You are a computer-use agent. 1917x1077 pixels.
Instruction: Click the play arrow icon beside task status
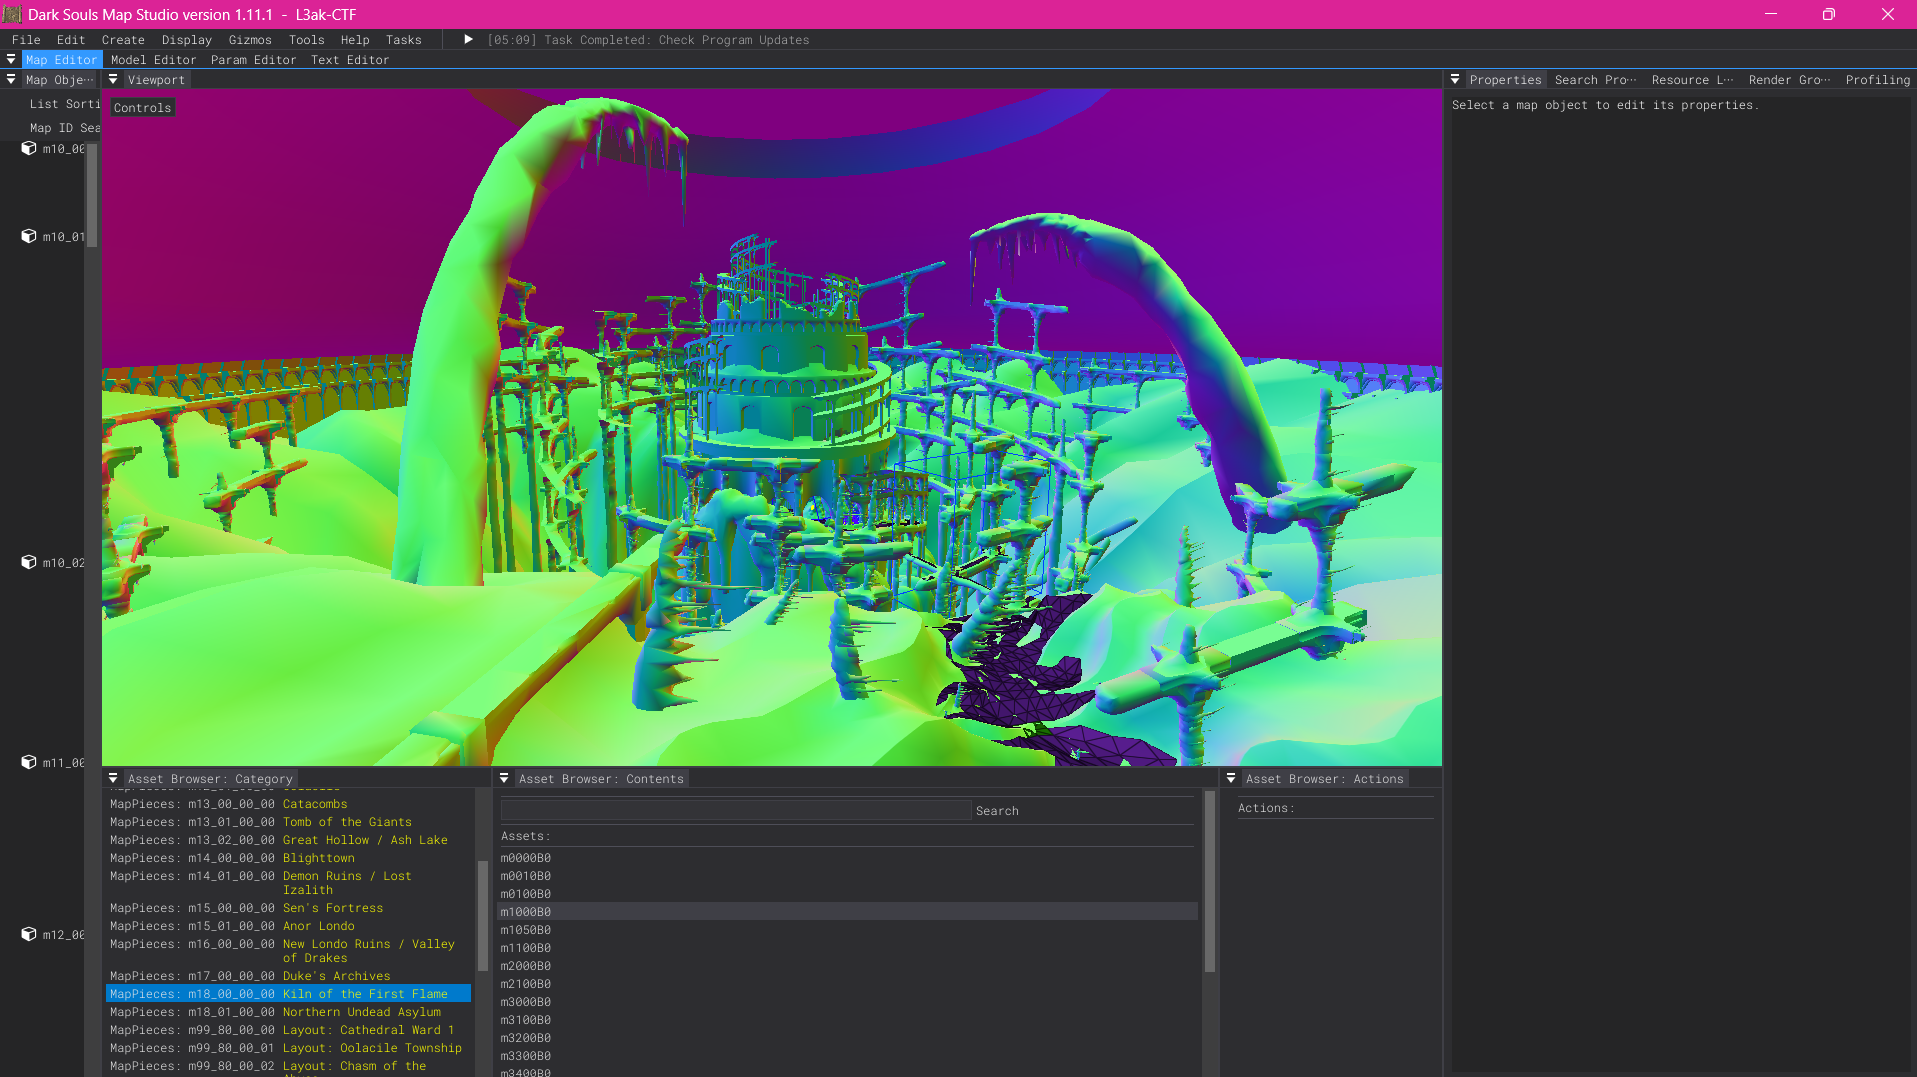point(468,40)
